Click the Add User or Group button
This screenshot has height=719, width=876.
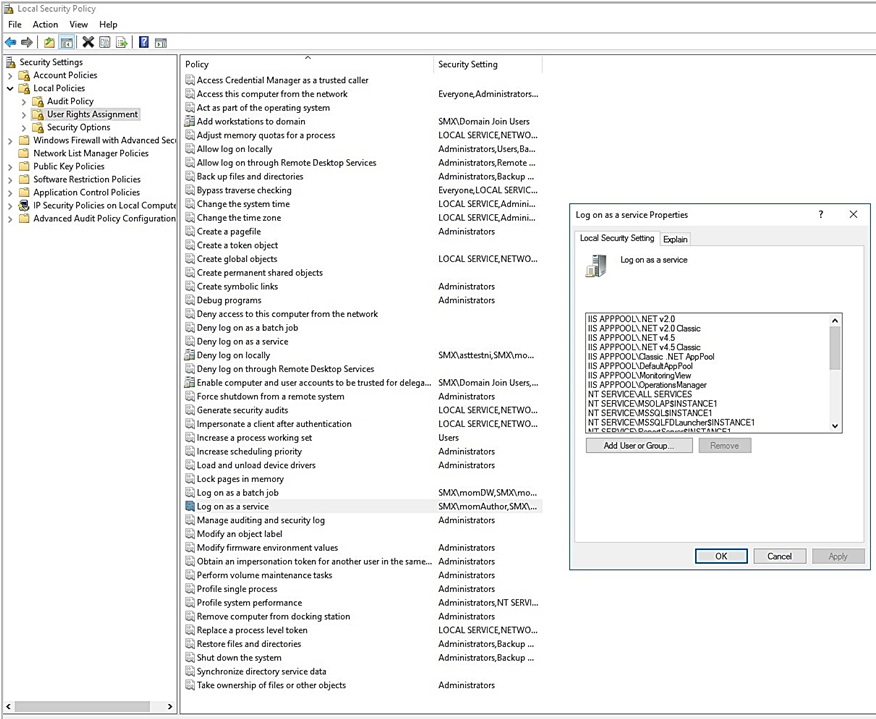(639, 446)
